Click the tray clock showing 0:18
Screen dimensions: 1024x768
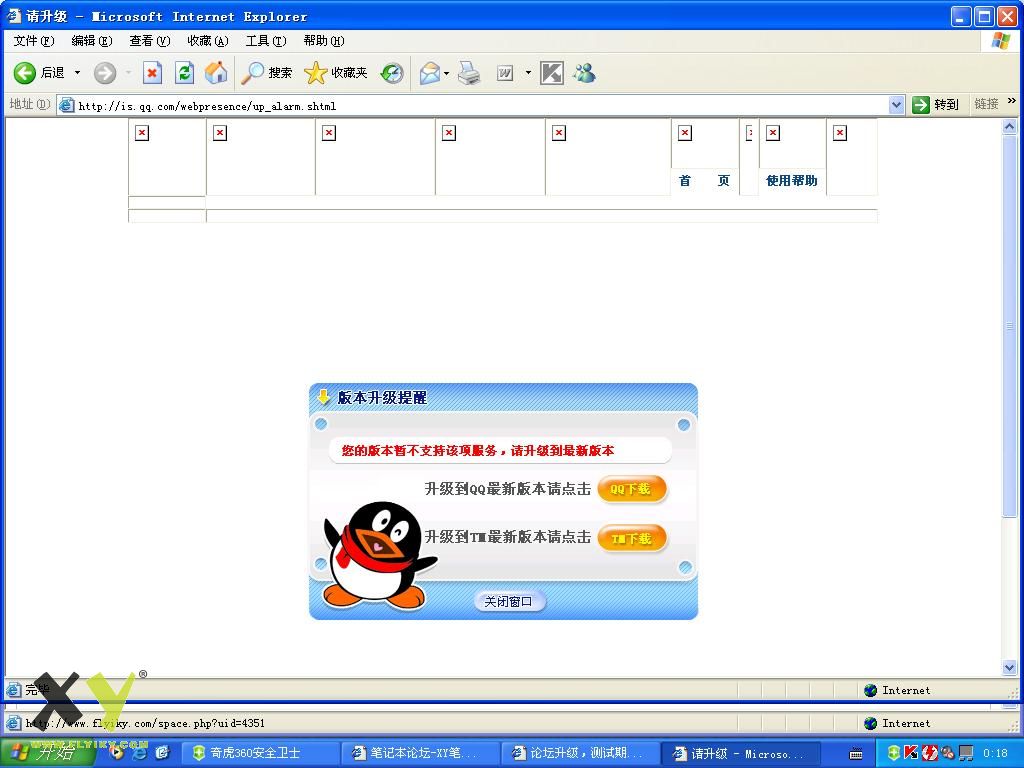click(x=995, y=754)
